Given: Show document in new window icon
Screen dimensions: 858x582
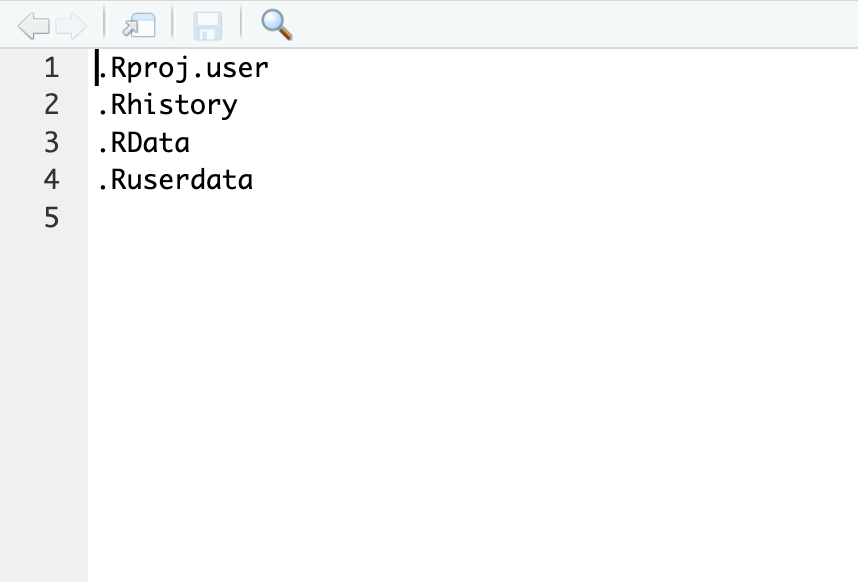Looking at the screenshot, I should pos(139,25).
